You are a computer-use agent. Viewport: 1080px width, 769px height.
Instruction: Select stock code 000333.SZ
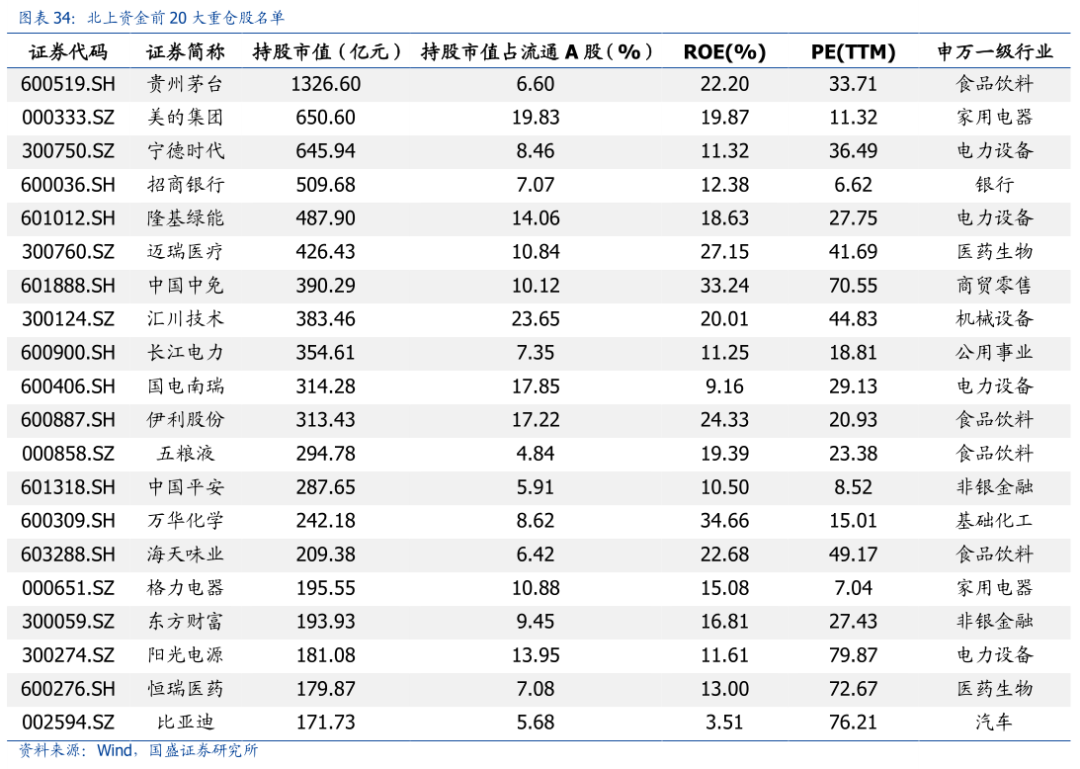[68, 118]
